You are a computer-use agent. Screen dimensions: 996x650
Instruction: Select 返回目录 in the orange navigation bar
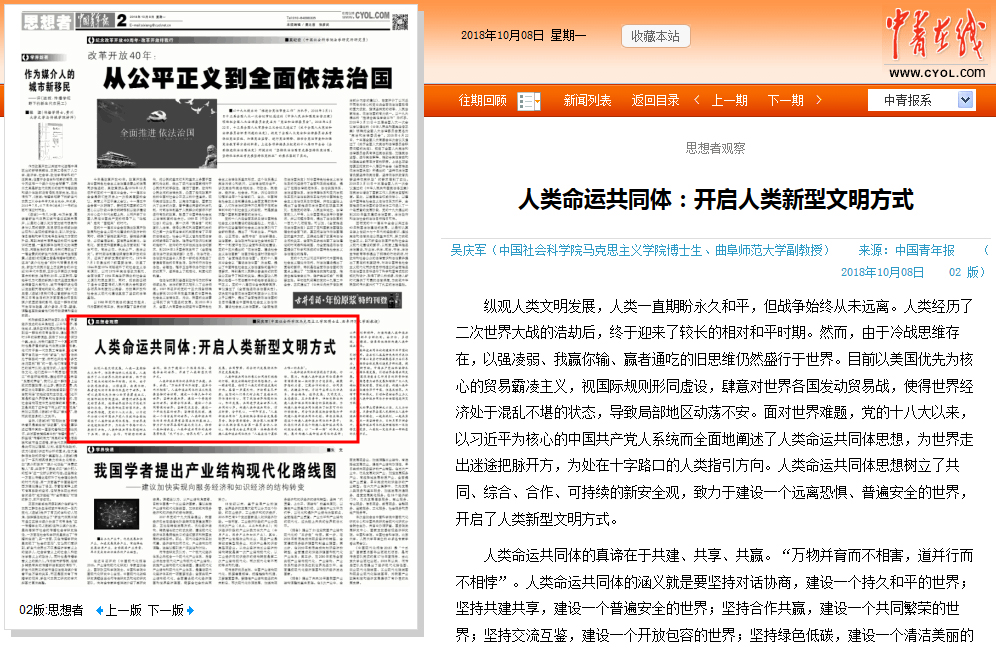click(x=655, y=100)
